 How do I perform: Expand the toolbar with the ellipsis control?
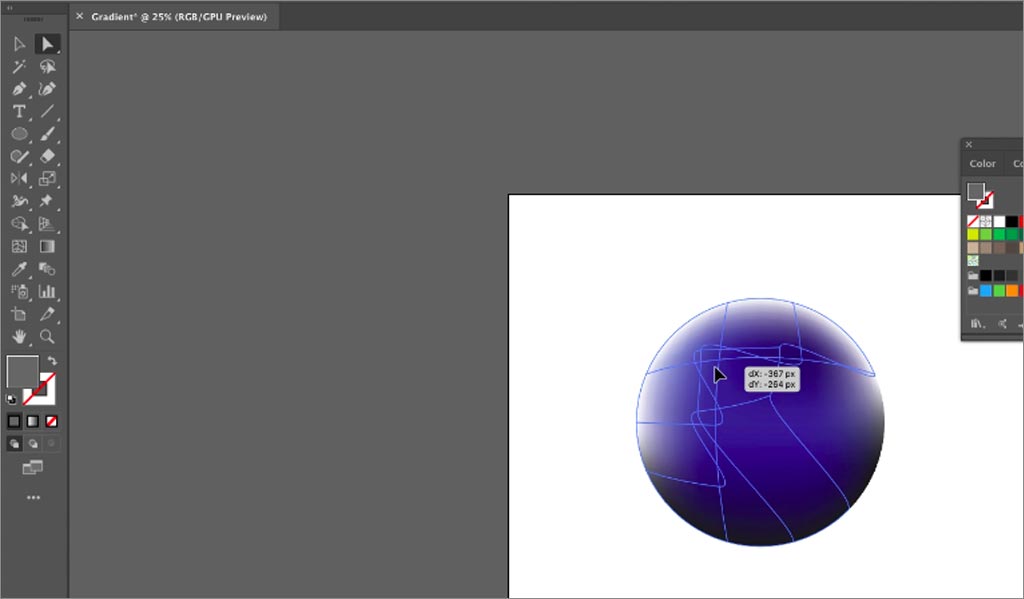point(35,497)
